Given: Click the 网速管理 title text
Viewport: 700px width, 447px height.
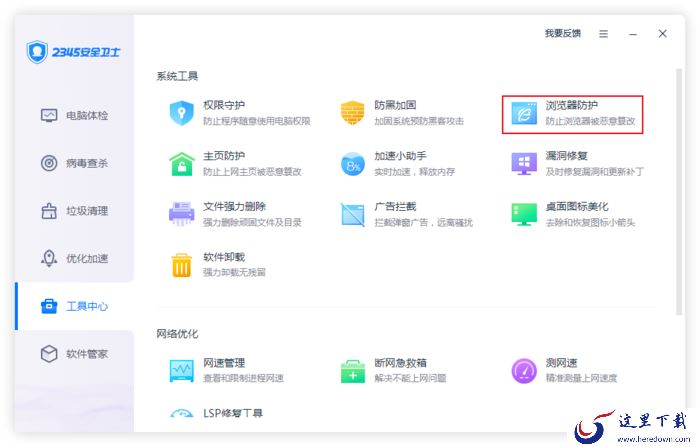Looking at the screenshot, I should [224, 363].
